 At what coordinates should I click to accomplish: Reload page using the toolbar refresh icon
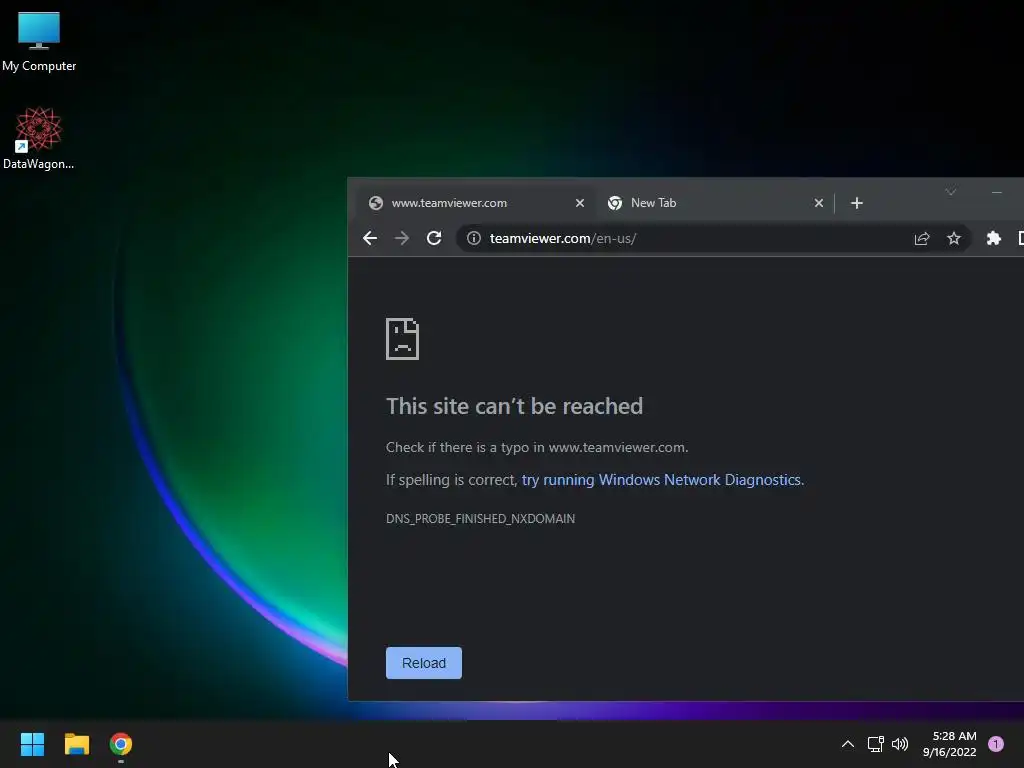click(x=434, y=238)
